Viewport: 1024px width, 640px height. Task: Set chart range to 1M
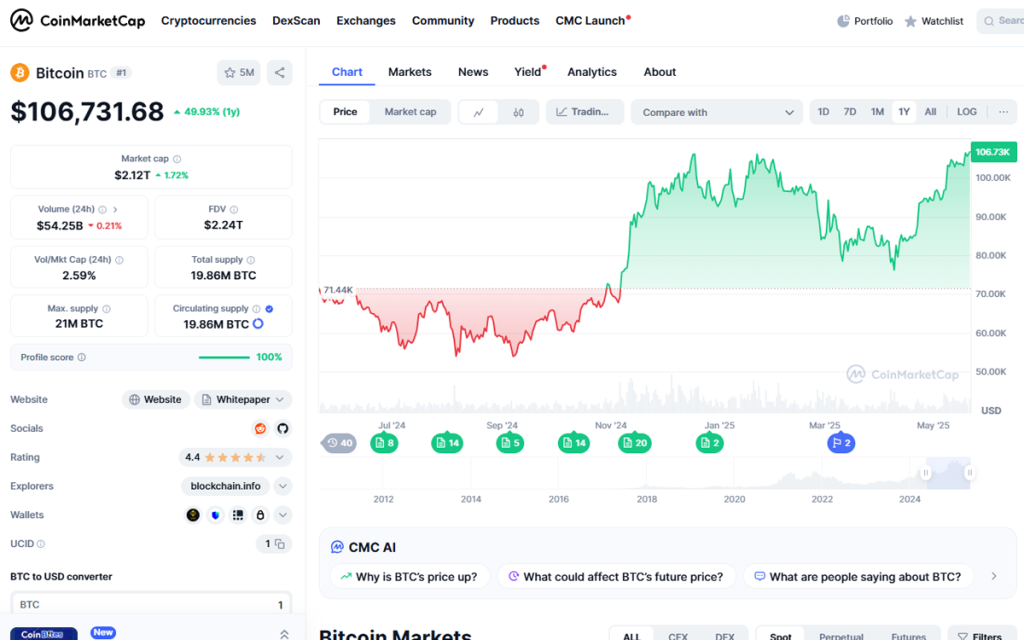(x=877, y=112)
